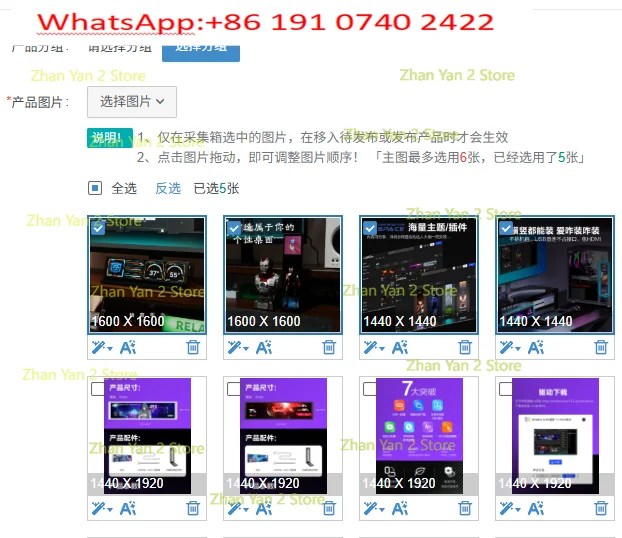Delete the gauge display 1600 X 1600 image
Screen dimensions: 622x538
click(193, 347)
